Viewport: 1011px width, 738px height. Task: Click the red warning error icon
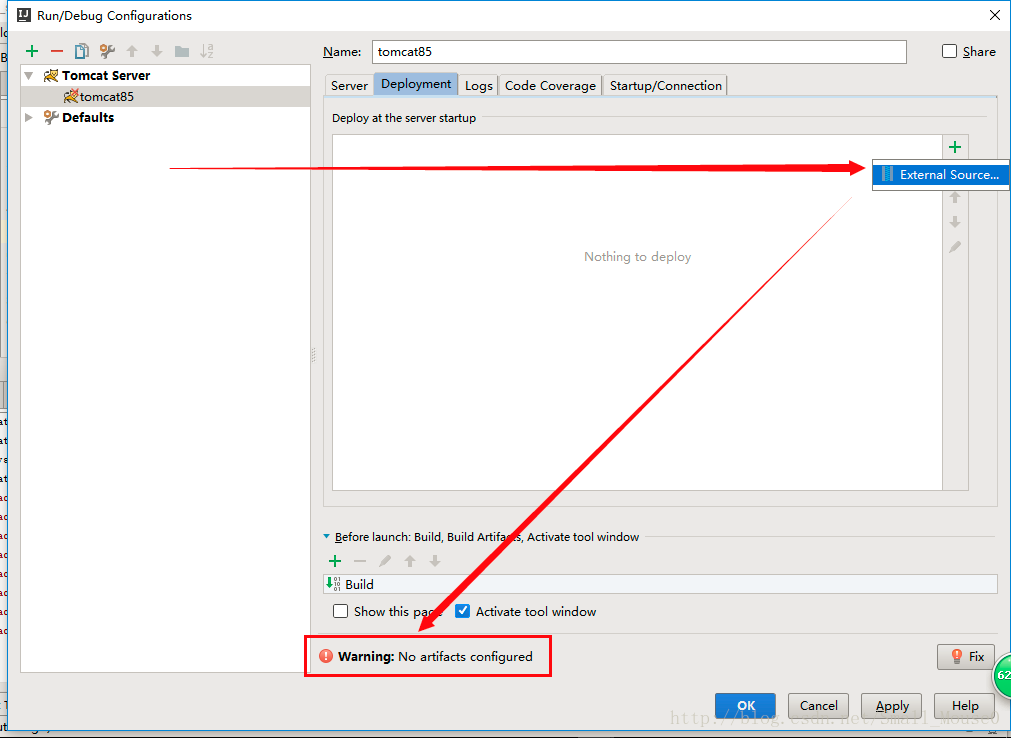click(x=326, y=656)
